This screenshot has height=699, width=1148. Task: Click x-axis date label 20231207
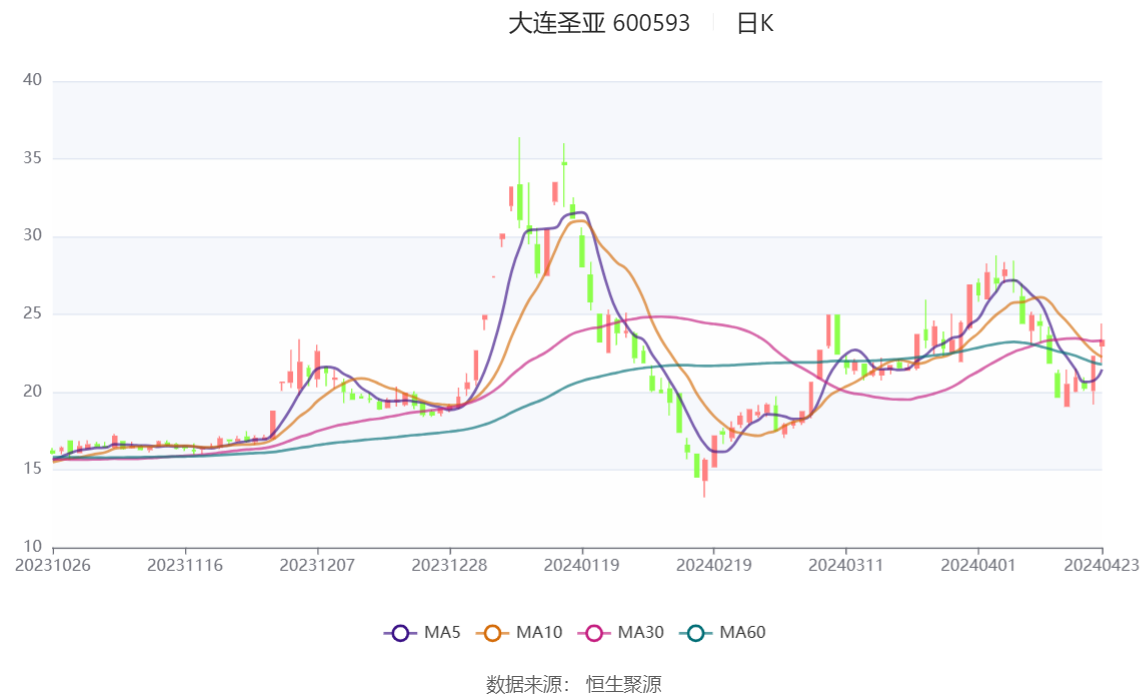point(317,565)
